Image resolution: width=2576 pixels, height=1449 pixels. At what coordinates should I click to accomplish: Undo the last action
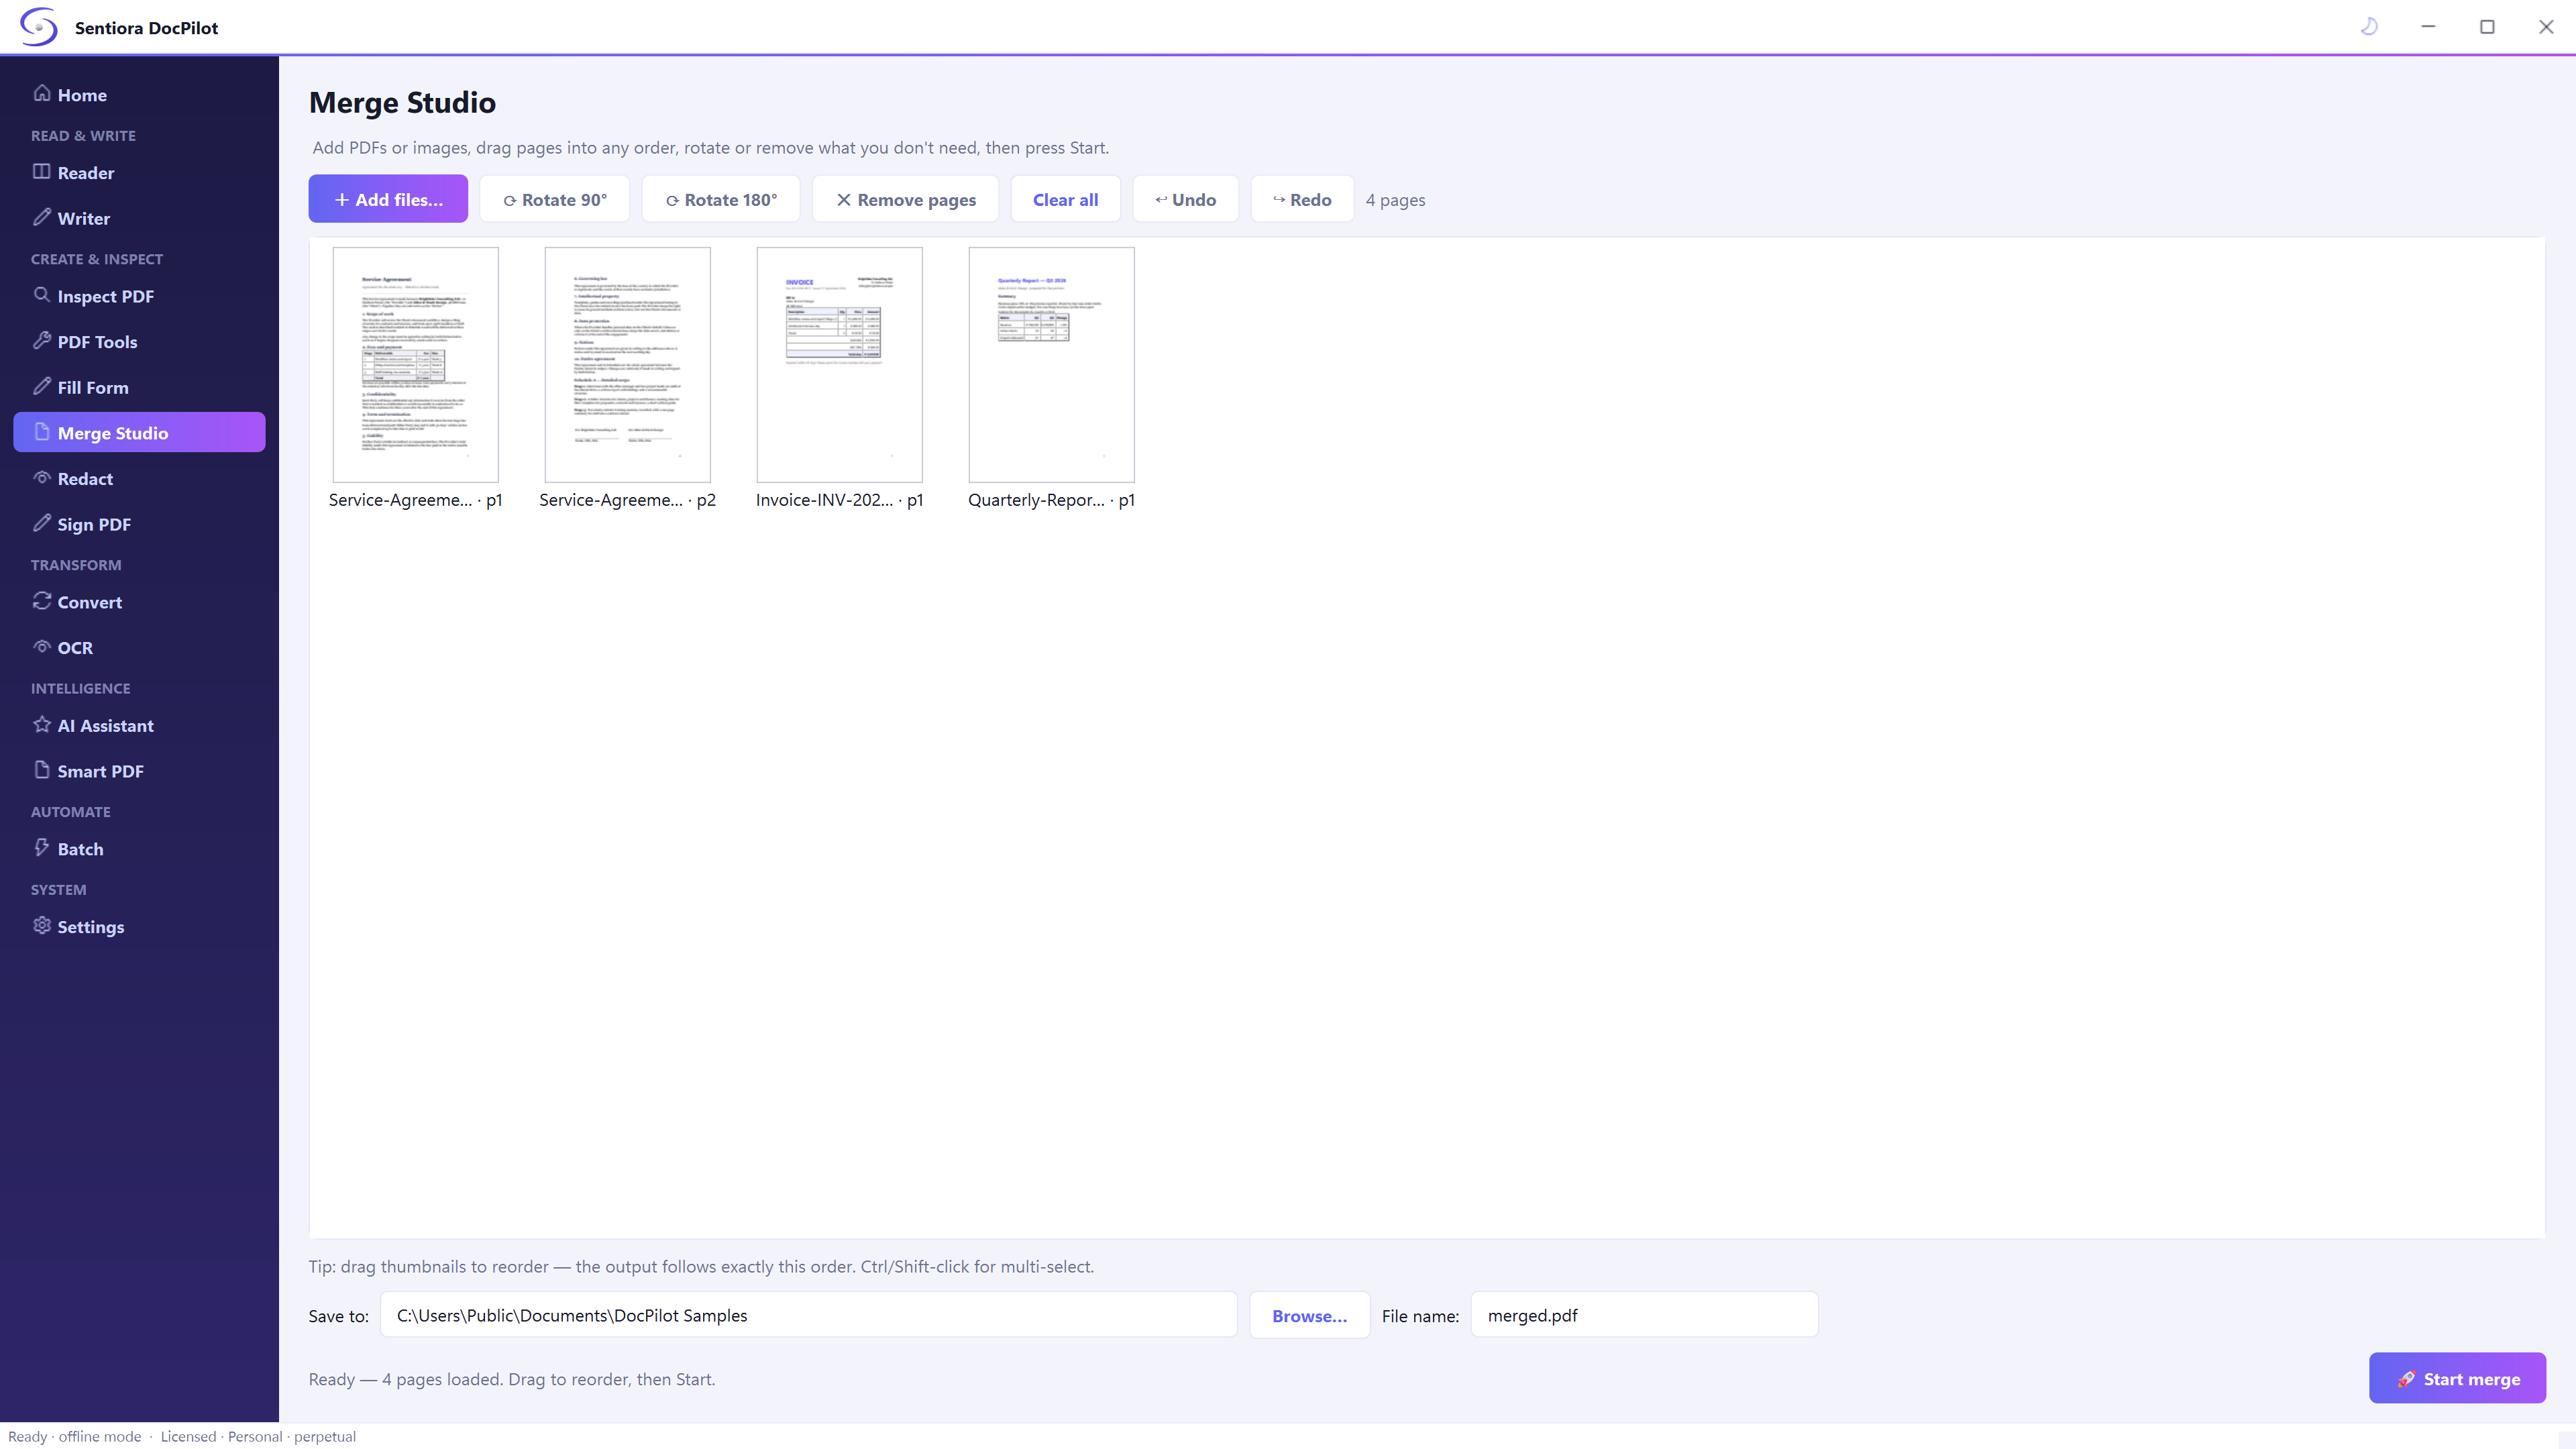point(1186,199)
